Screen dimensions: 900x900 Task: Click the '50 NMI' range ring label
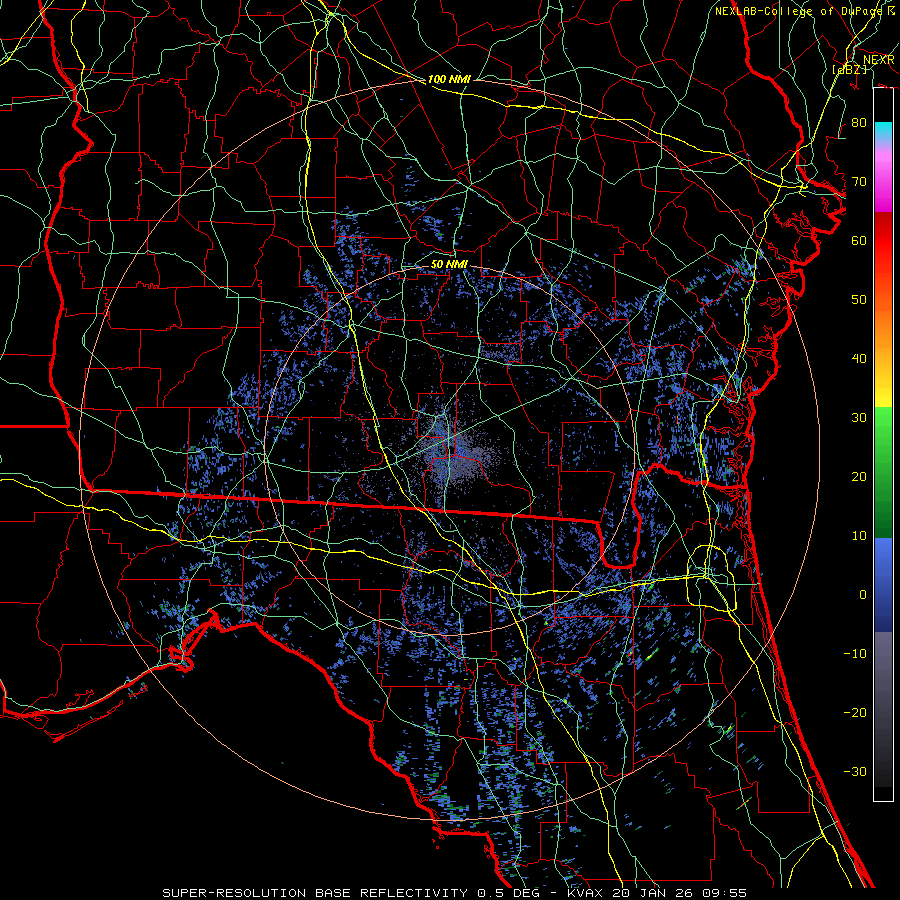point(449,265)
